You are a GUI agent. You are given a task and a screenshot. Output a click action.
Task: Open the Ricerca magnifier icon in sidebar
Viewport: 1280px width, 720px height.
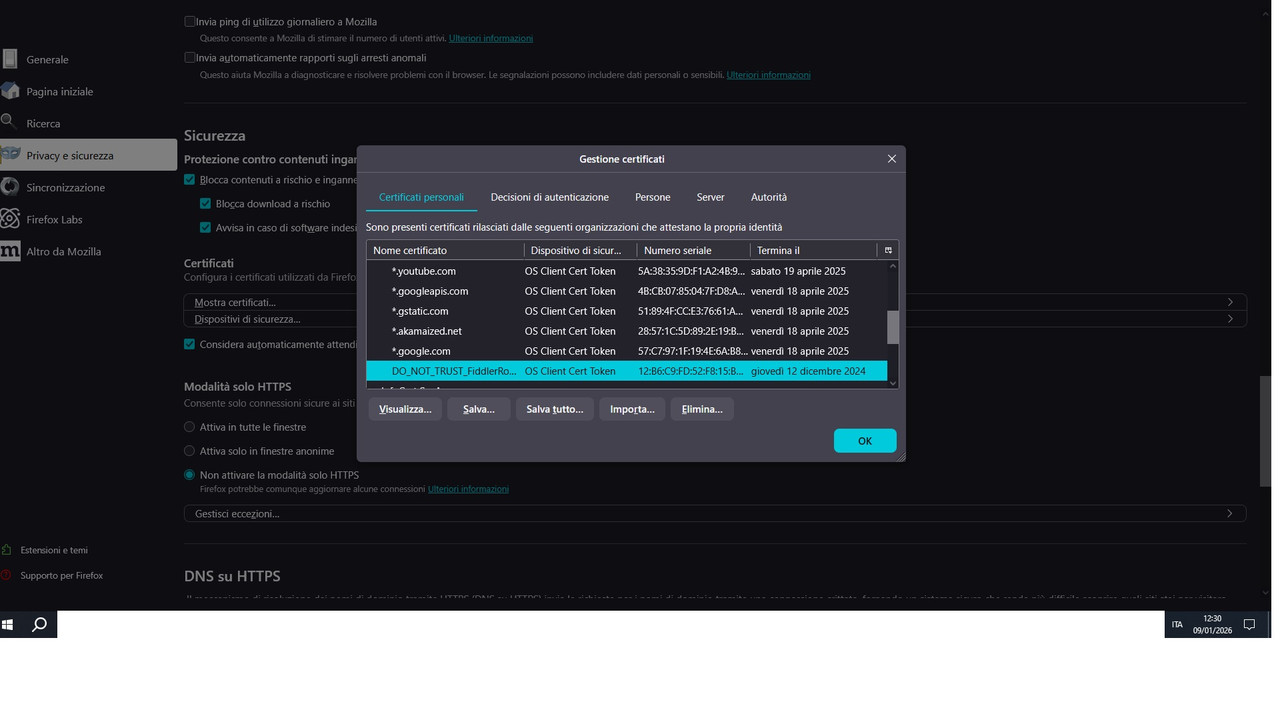coord(8,123)
